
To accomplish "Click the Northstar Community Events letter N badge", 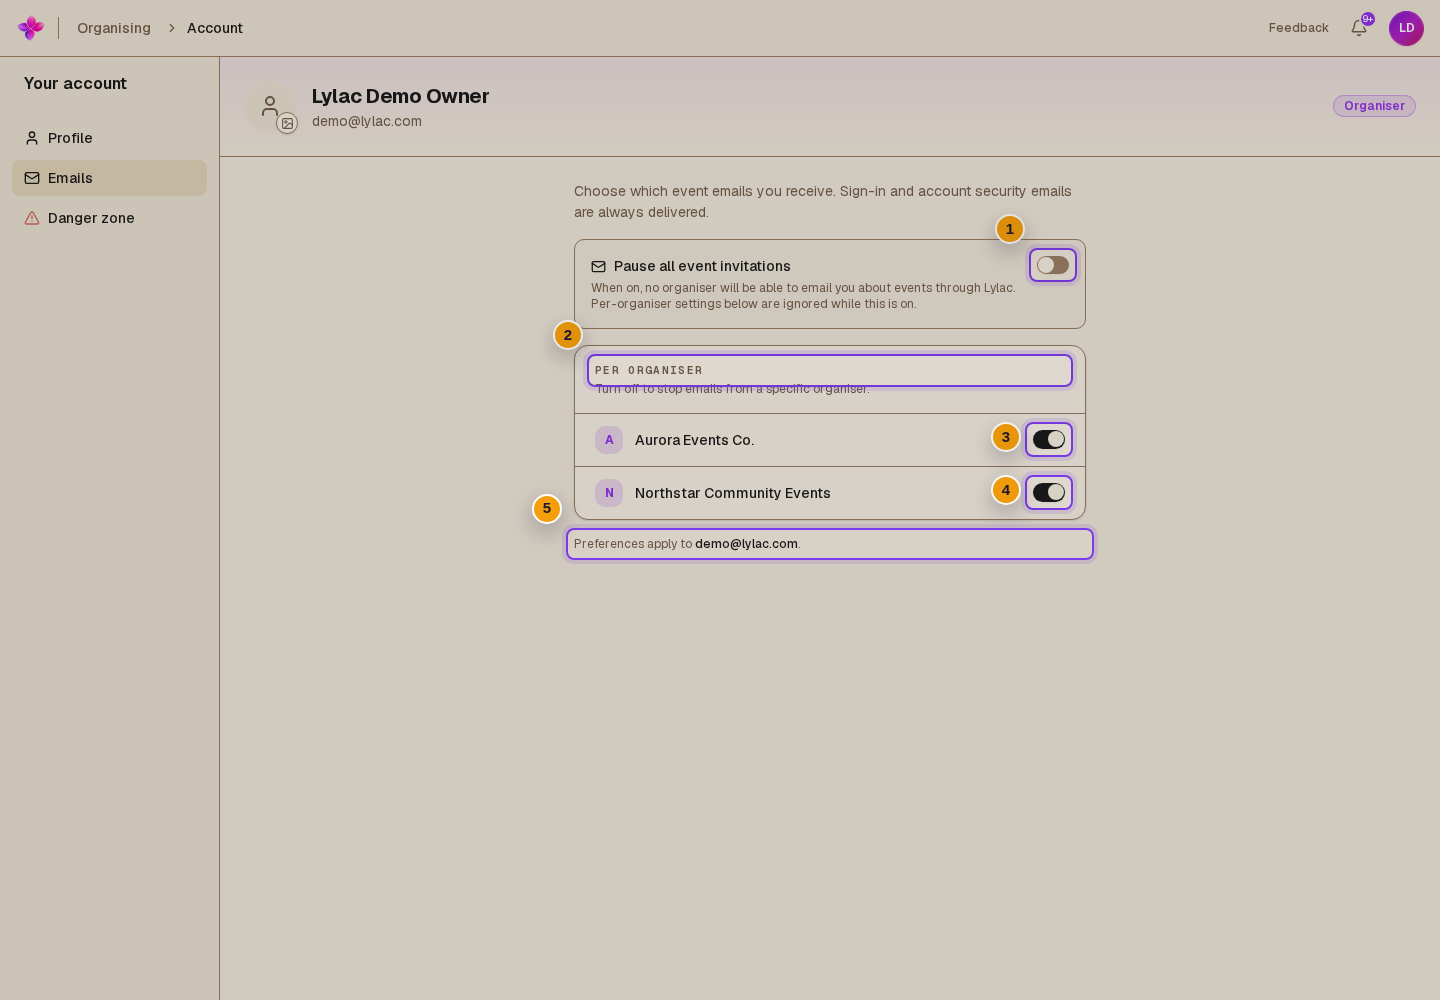I will 609,493.
